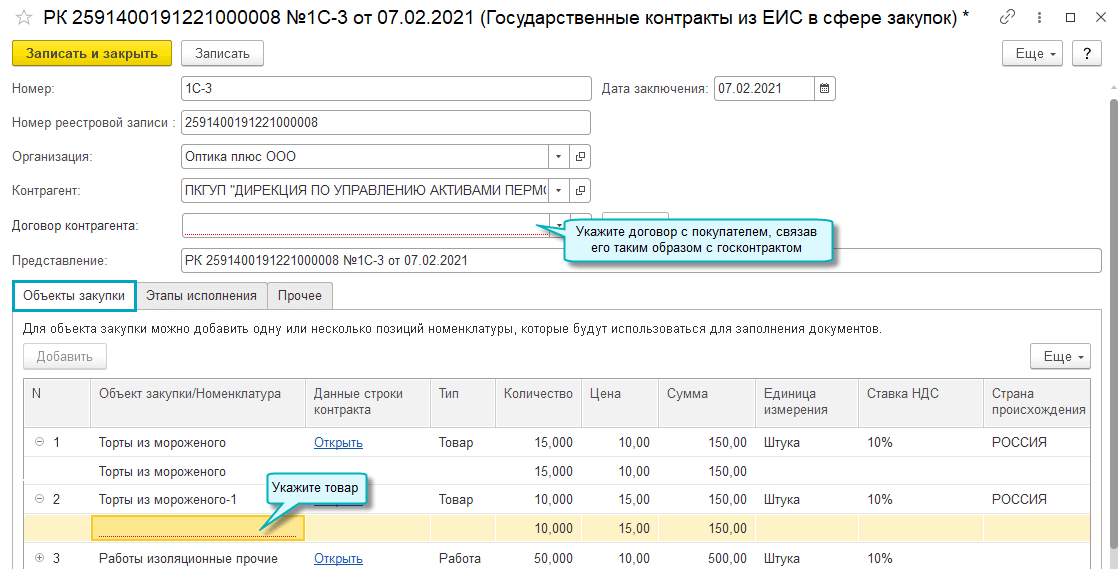Click the Страна происхождения column header
This screenshot has height=569, width=1119.
pyautogui.click(x=1037, y=402)
